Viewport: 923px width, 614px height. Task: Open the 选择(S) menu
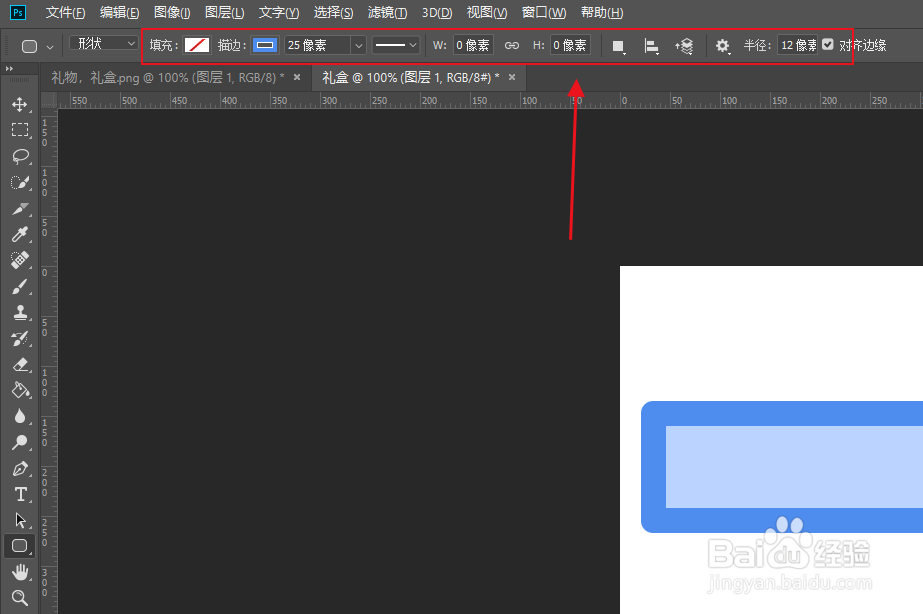(x=333, y=12)
